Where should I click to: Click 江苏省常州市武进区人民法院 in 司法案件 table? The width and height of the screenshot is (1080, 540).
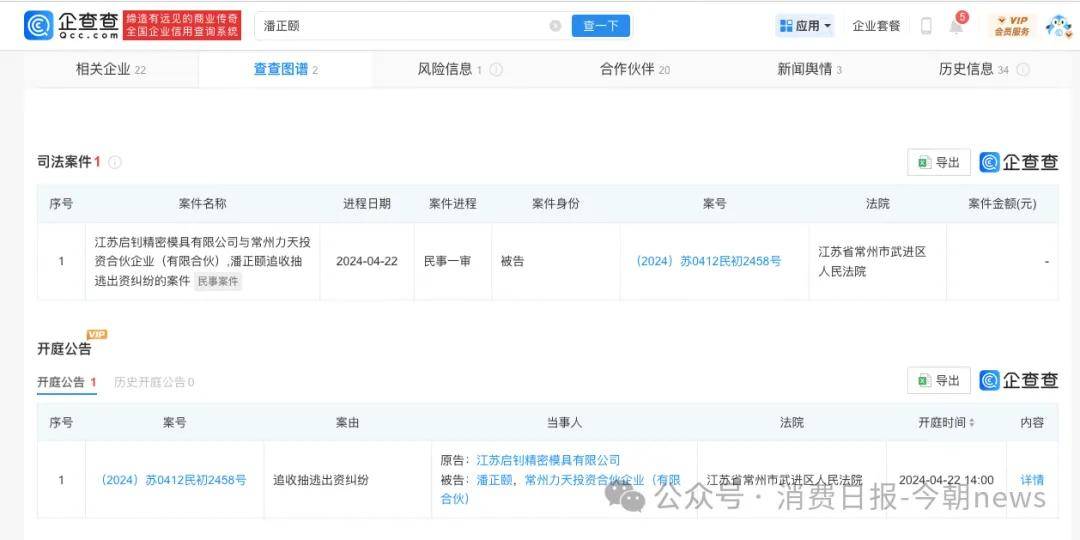coord(872,262)
